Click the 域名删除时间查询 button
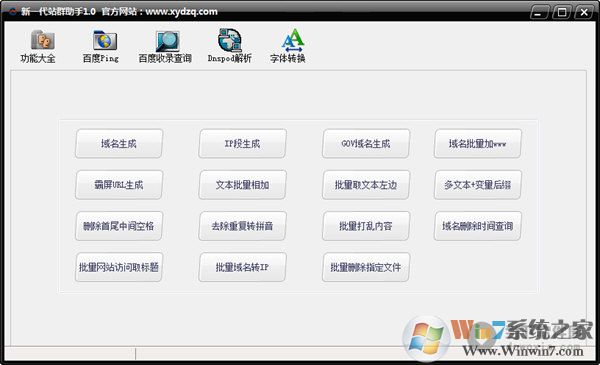Viewport: 600px width, 365px height. [x=478, y=226]
